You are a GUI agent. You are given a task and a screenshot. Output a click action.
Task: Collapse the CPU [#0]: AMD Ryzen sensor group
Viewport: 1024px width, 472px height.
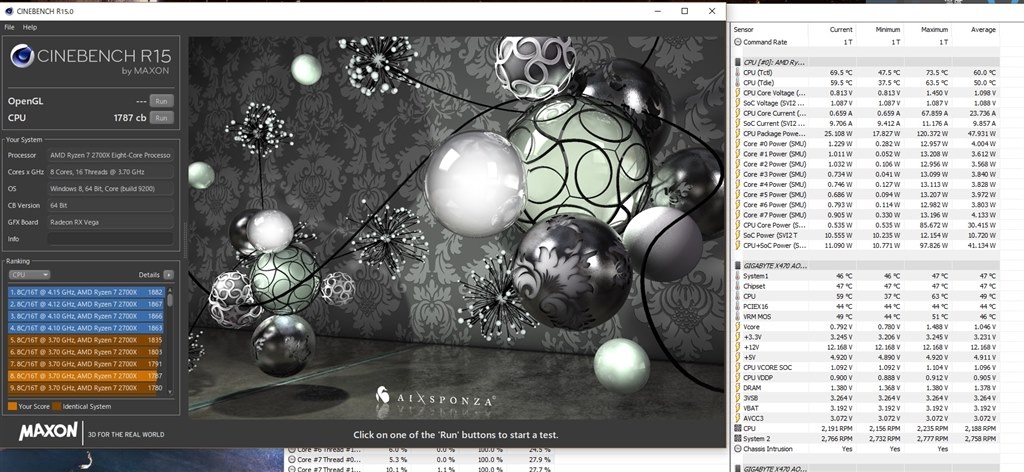[737, 63]
